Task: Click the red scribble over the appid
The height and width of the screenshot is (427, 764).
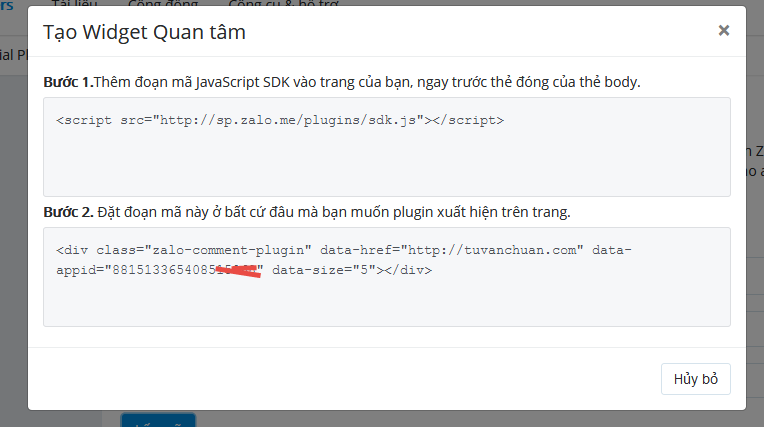Action: point(238,271)
